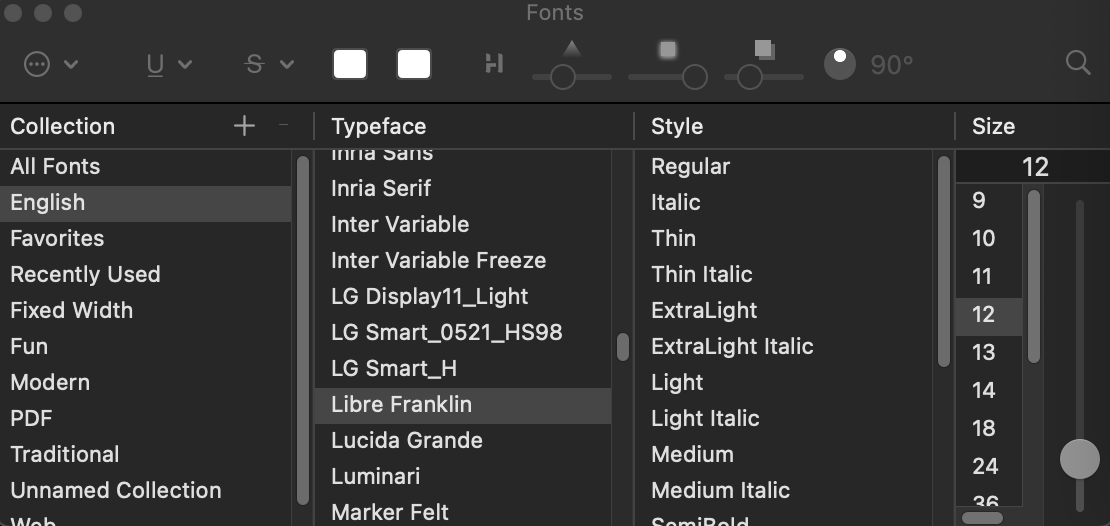Select the ExtraLight Italic style
Viewport: 1110px width, 526px height.
[x=784, y=347]
